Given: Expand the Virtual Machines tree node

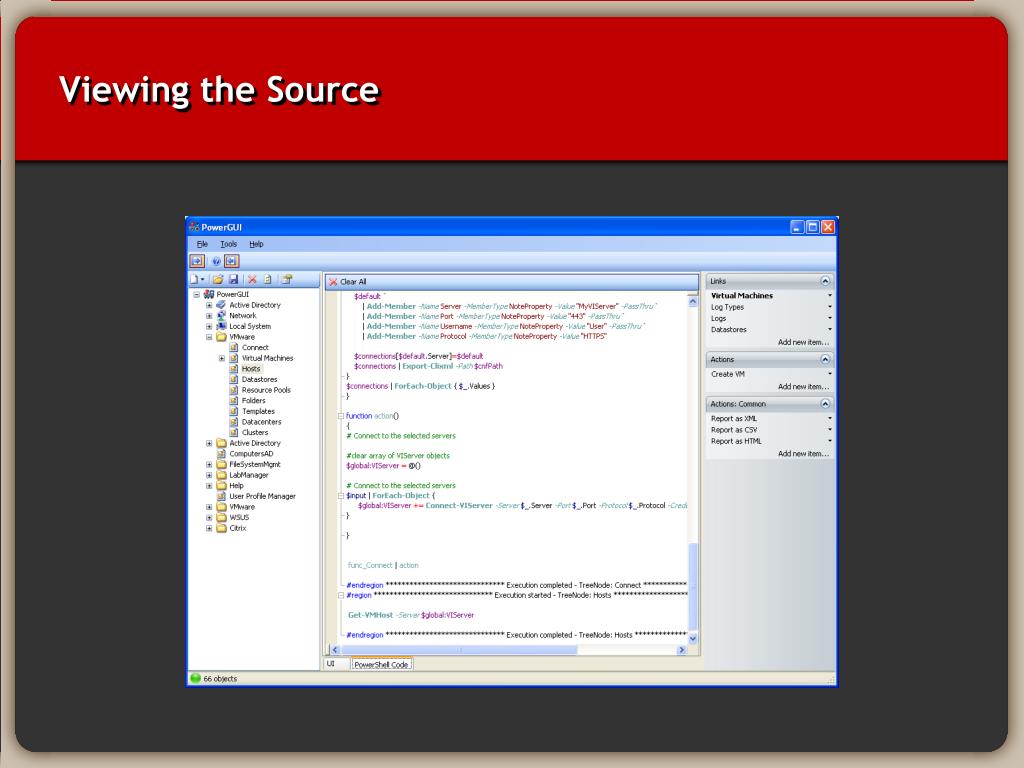Looking at the screenshot, I should coord(221,358).
